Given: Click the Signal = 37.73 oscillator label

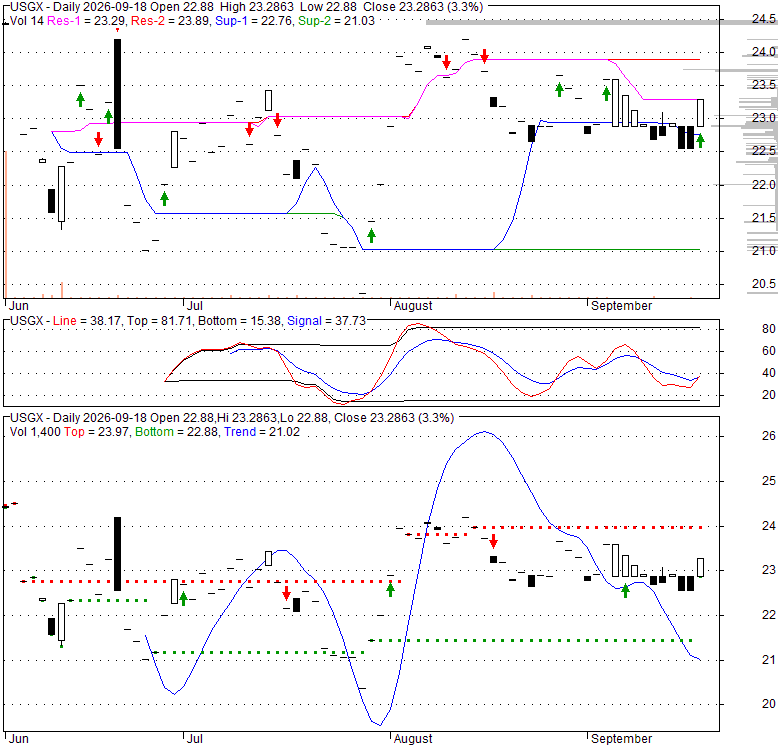Looking at the screenshot, I should pos(326,321).
